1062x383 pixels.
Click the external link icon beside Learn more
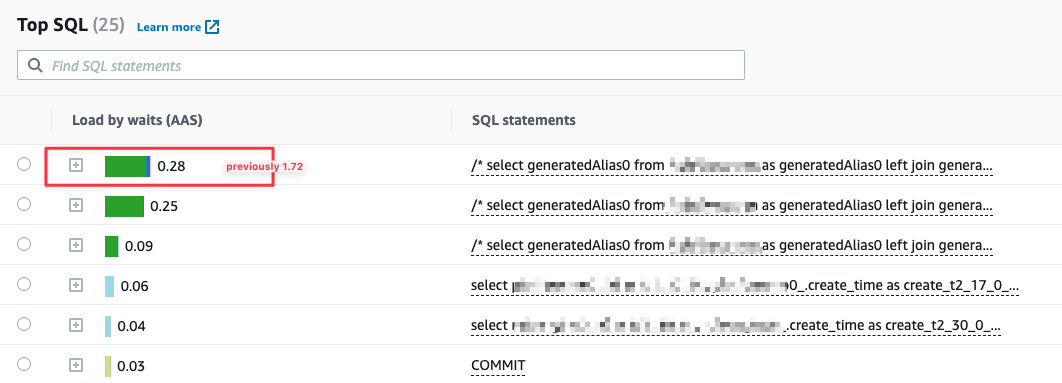(213, 27)
